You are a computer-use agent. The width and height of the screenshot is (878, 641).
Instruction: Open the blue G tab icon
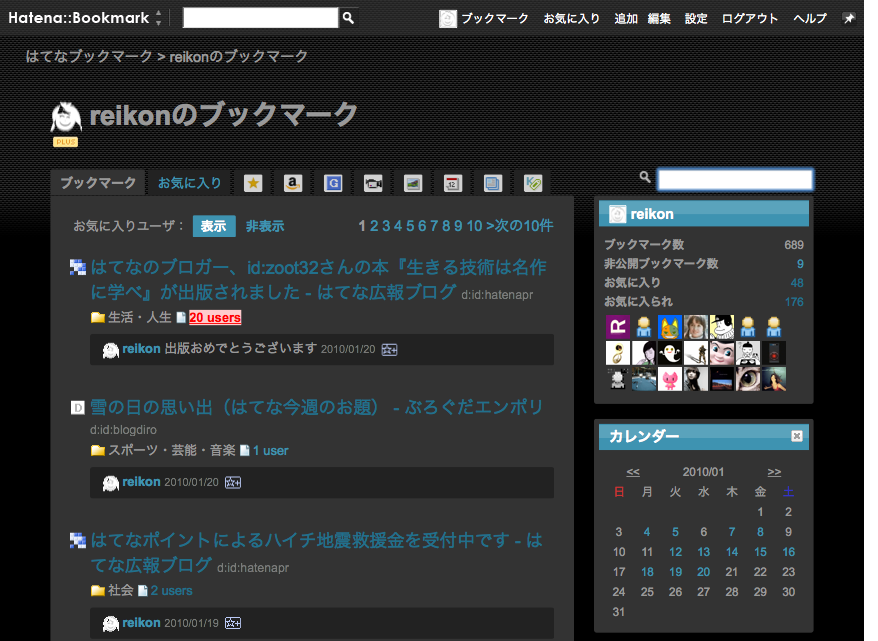click(333, 183)
